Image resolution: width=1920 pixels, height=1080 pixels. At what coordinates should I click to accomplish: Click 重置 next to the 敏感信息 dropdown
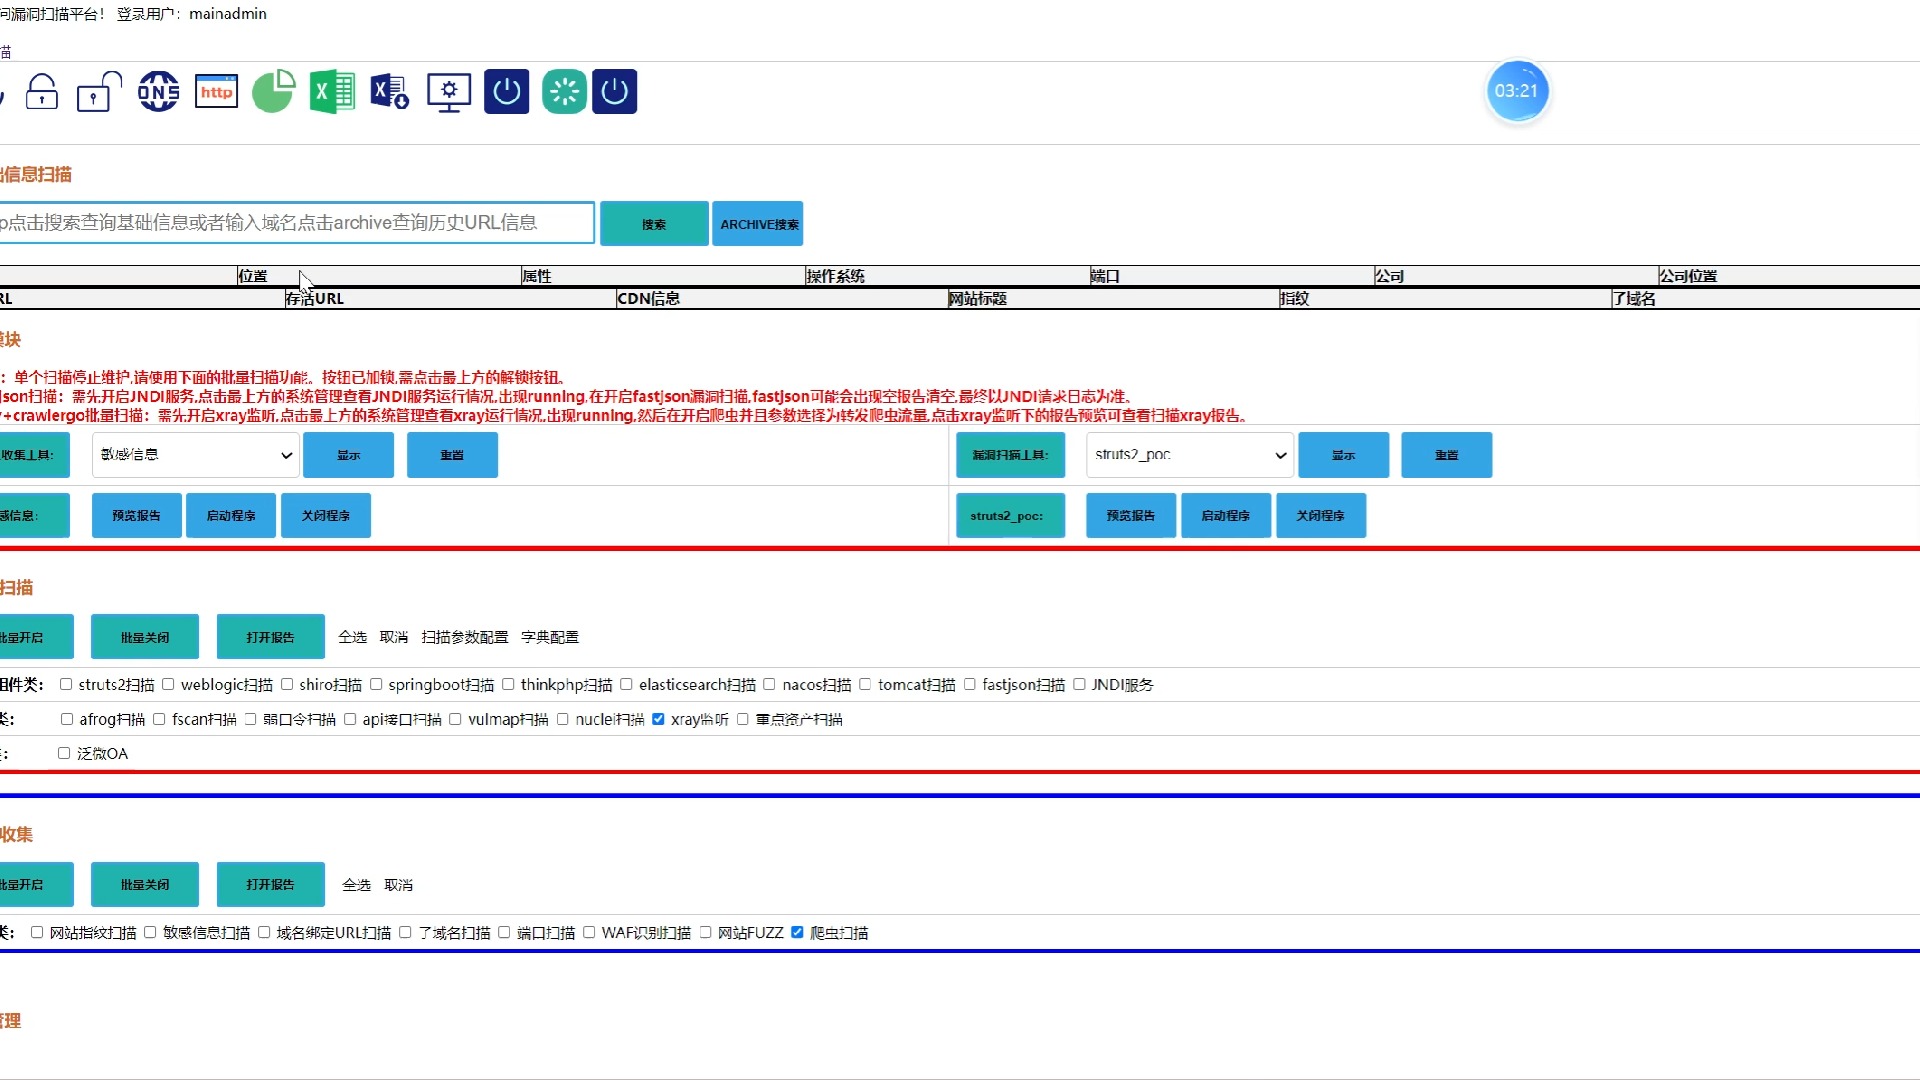[452, 455]
